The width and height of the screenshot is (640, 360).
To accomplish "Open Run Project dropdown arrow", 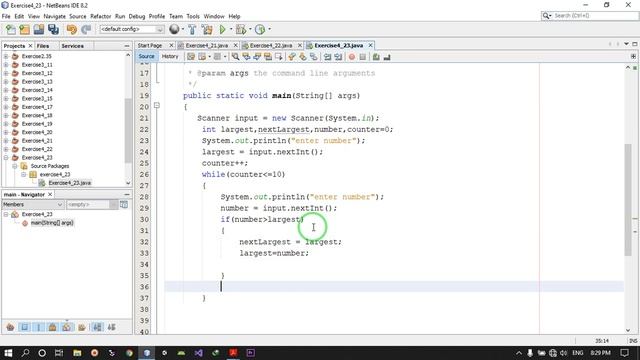I will point(231,29).
